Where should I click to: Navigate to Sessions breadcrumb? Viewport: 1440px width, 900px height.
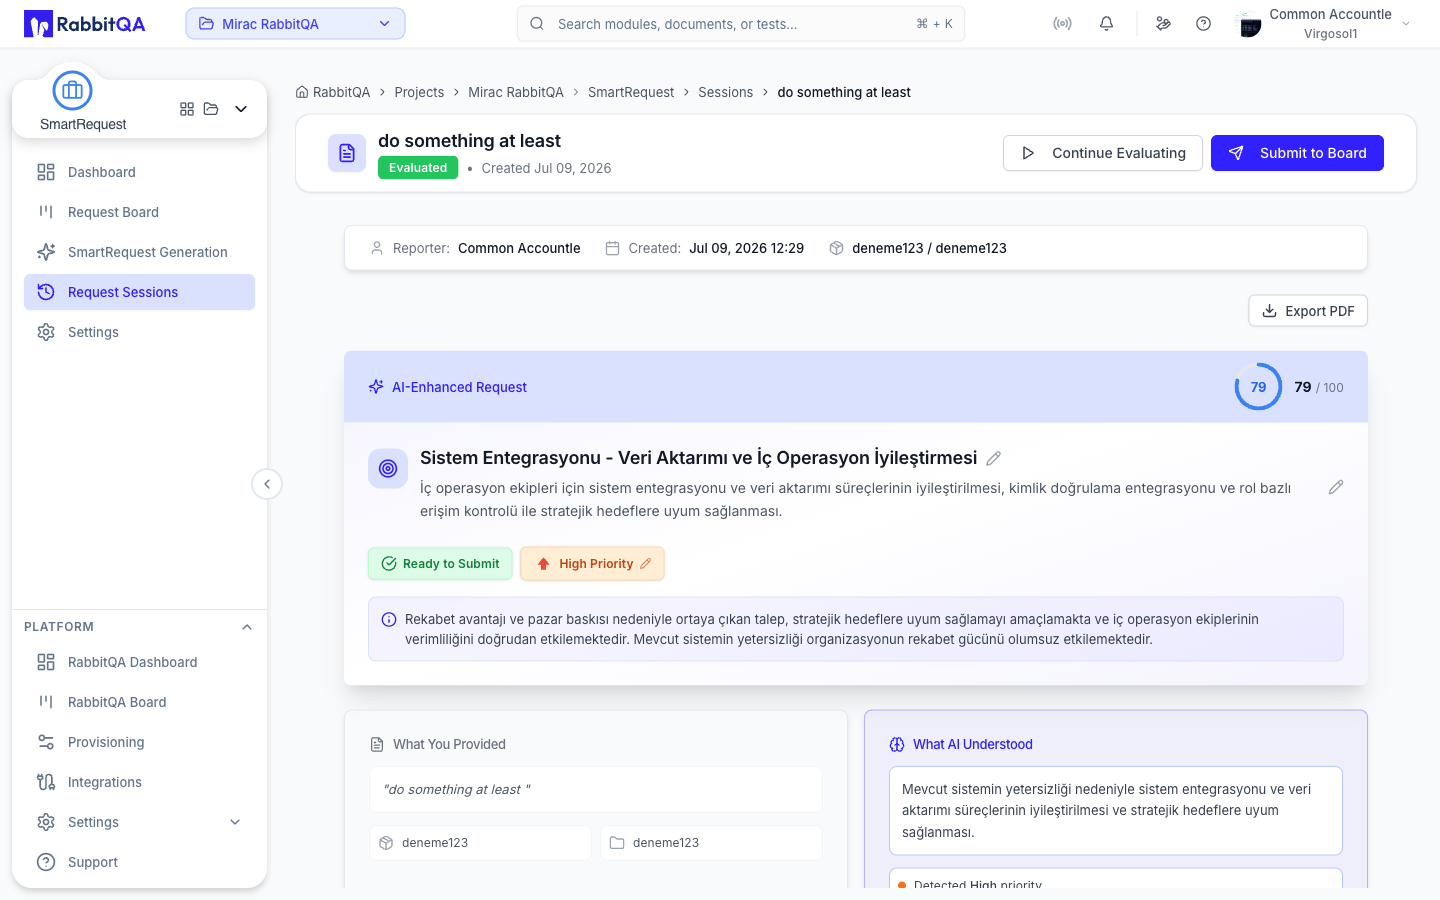point(726,92)
